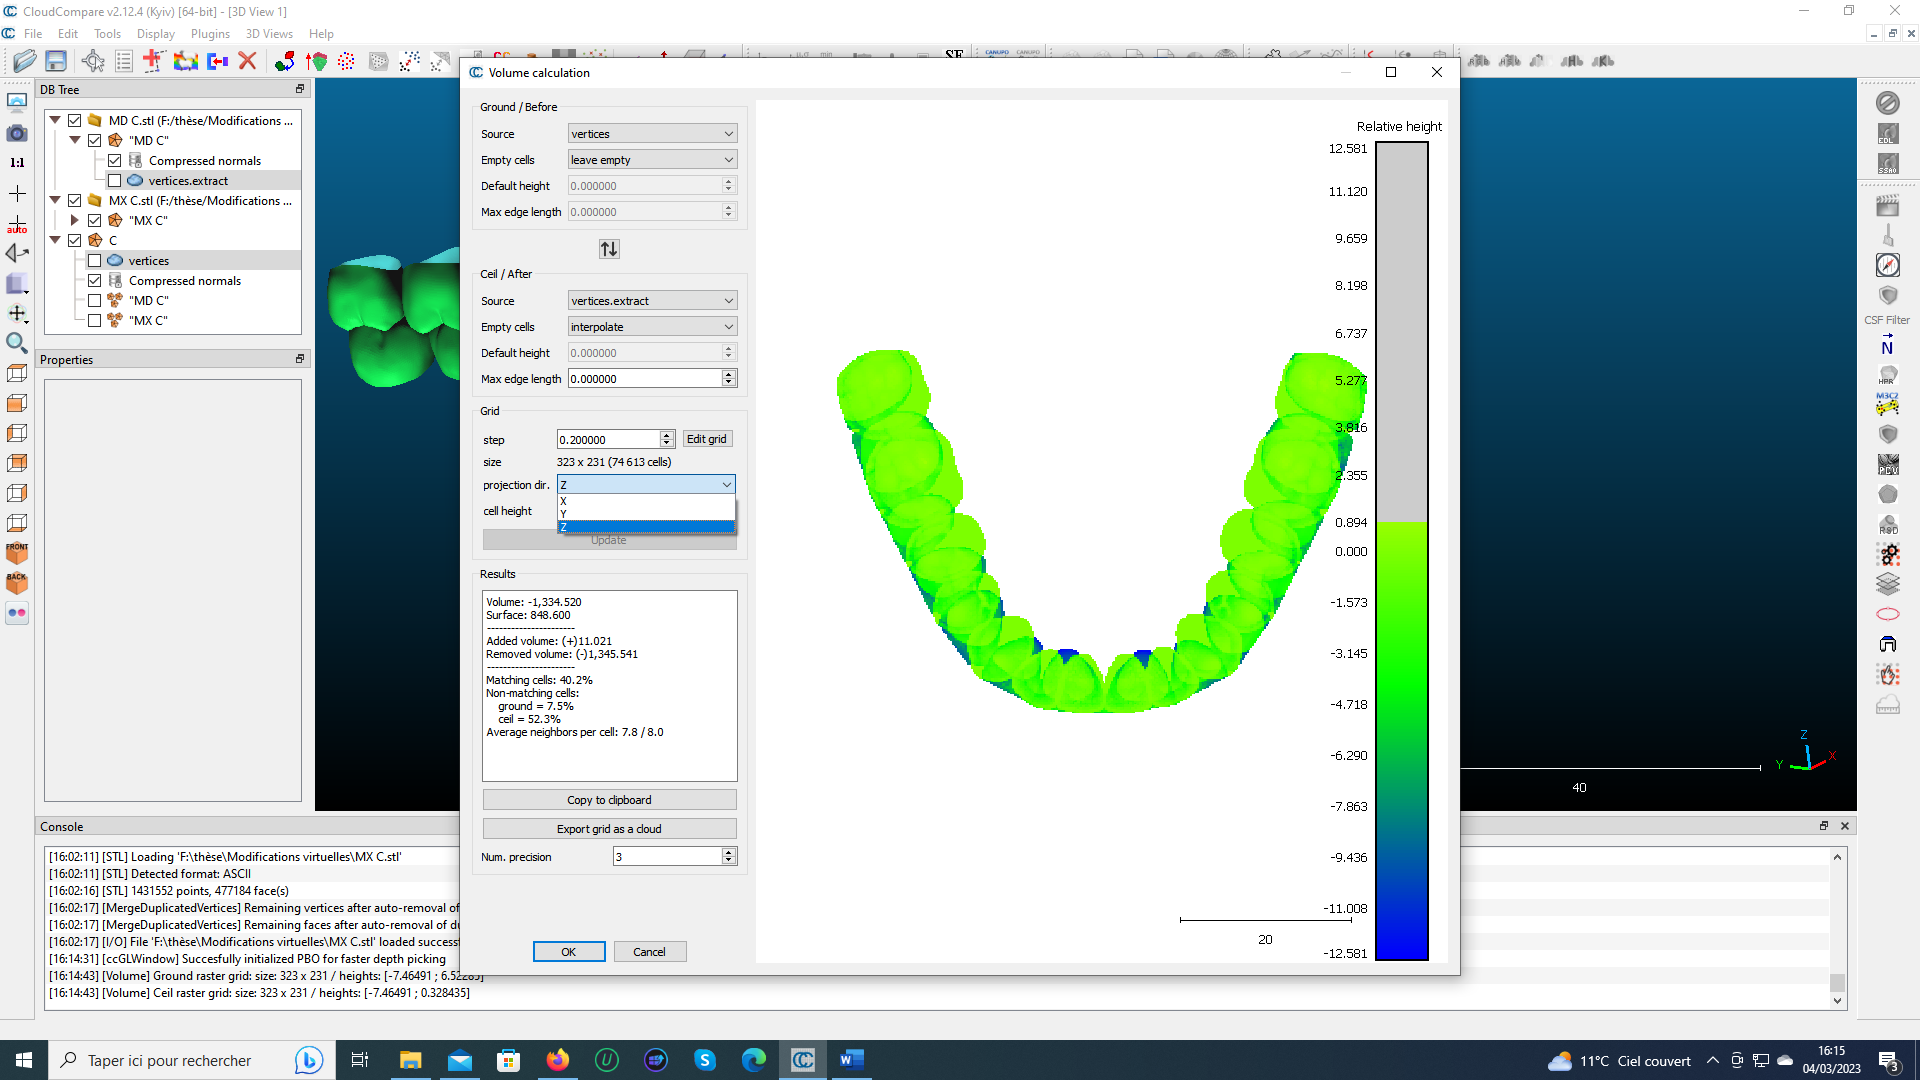This screenshot has height=1080, width=1920.
Task: Click the Relative height color scale bar
Action: [x=1401, y=550]
